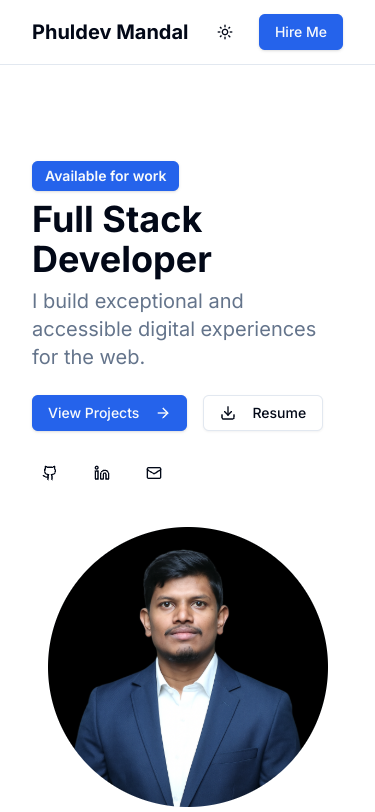Open the LinkedIn profile icon
Viewport: 375px width, 812px height.
[x=102, y=473]
